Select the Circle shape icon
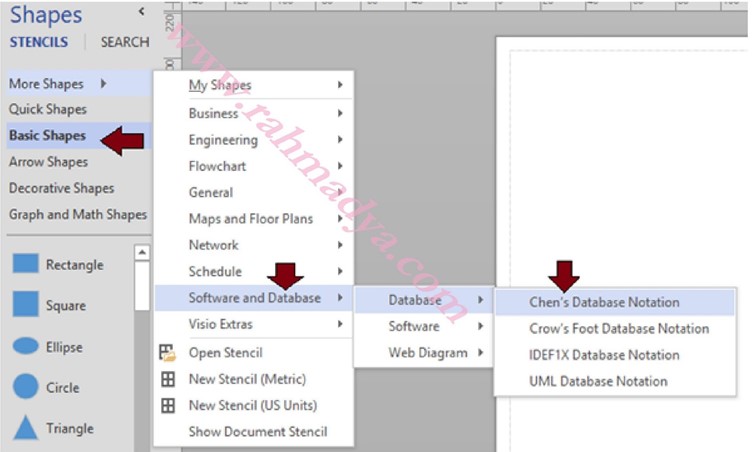 [x=24, y=387]
